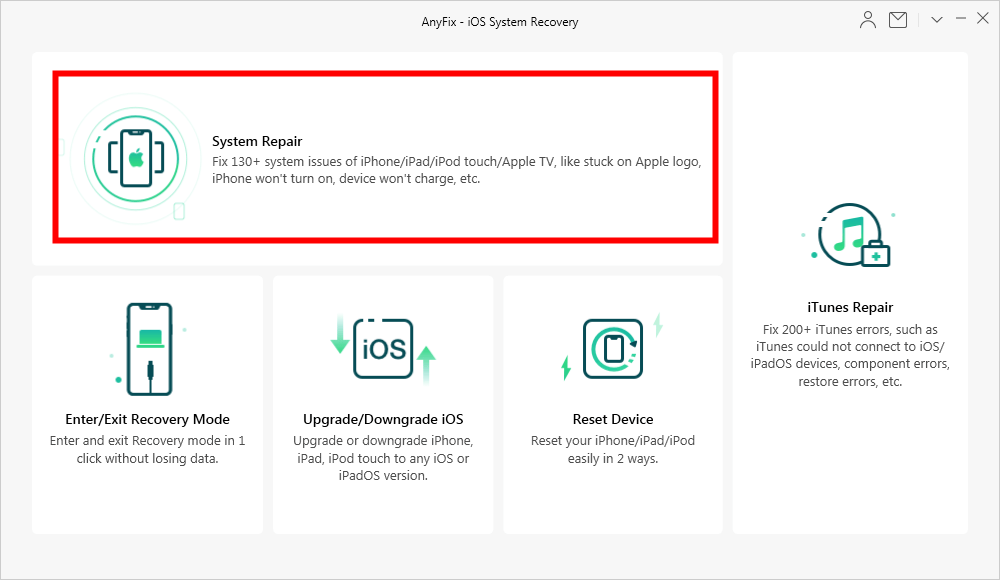
Task: Click the iTunes Repair description text
Action: tap(850, 355)
